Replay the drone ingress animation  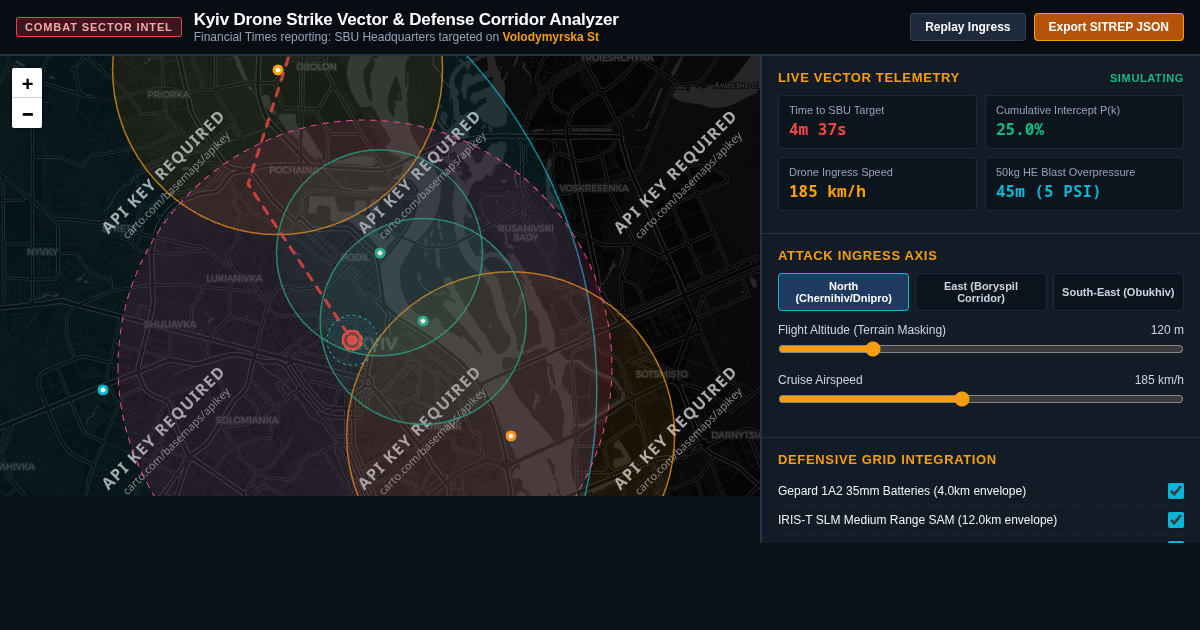tap(967, 27)
